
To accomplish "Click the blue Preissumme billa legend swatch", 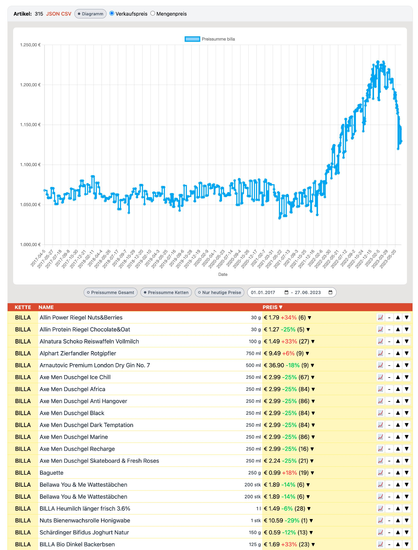I will [192, 39].
